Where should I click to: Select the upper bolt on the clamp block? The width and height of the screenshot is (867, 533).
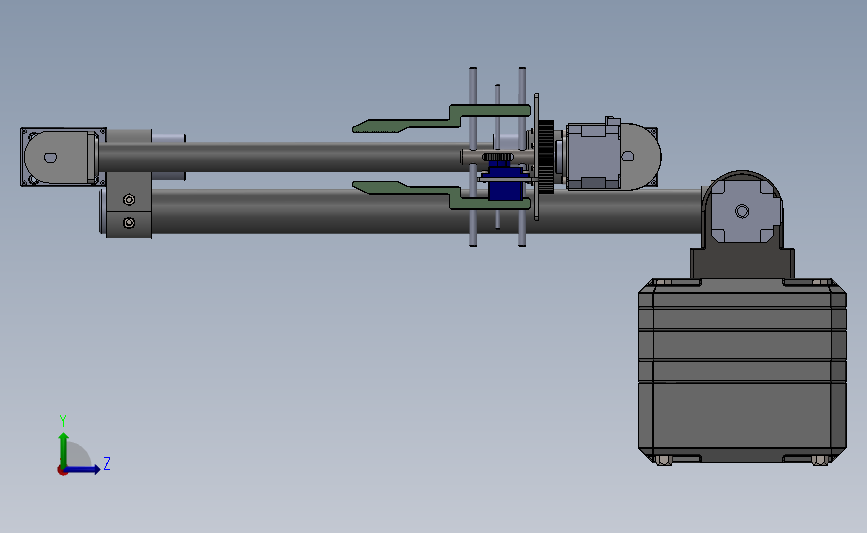coord(129,200)
